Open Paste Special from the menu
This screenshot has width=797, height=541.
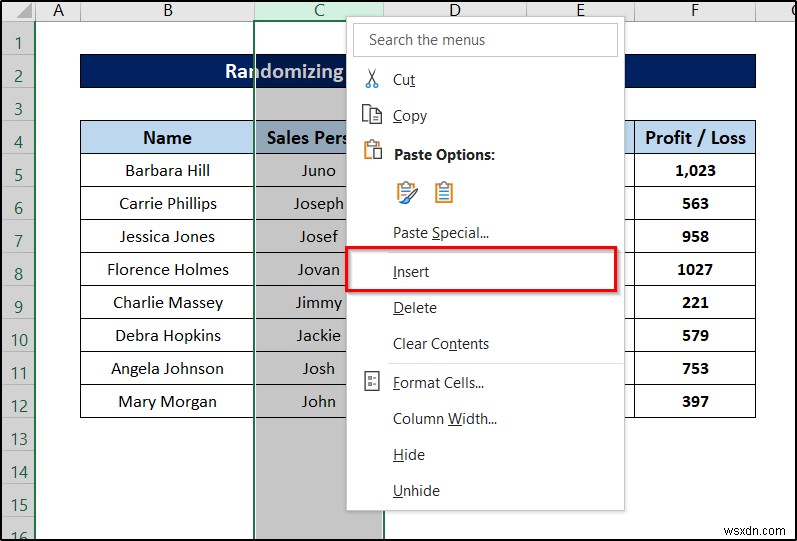click(485, 233)
